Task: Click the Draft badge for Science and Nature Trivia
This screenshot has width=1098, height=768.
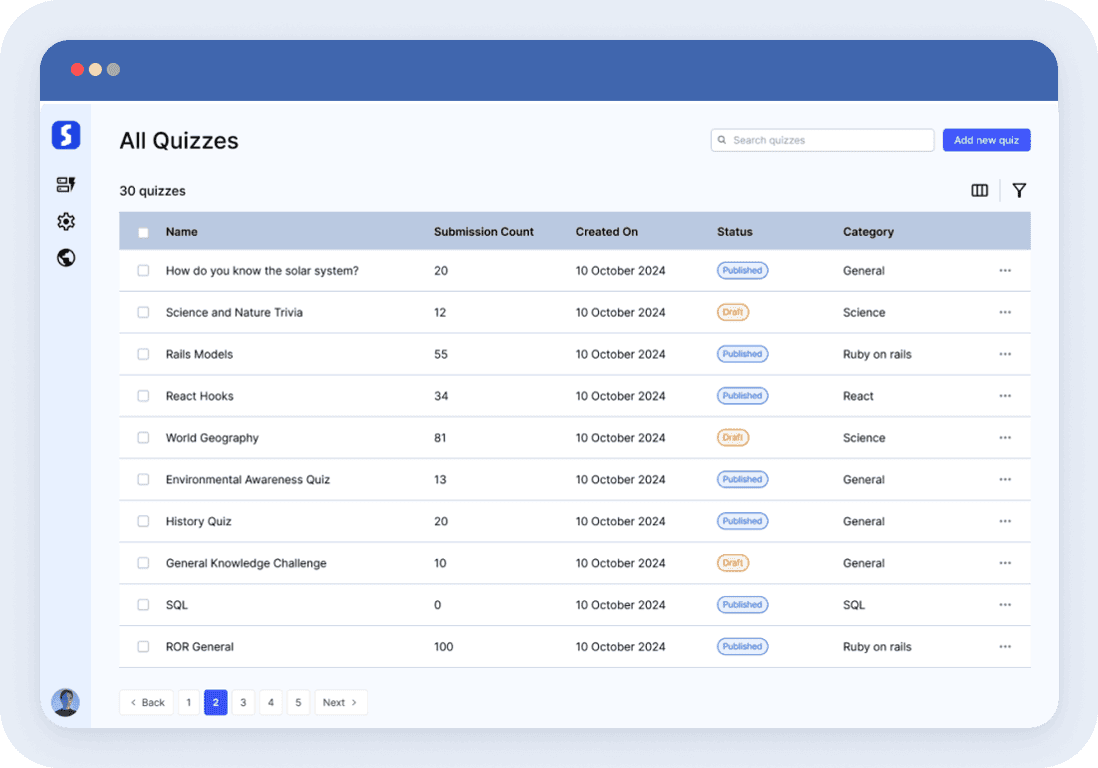Action: pos(733,312)
